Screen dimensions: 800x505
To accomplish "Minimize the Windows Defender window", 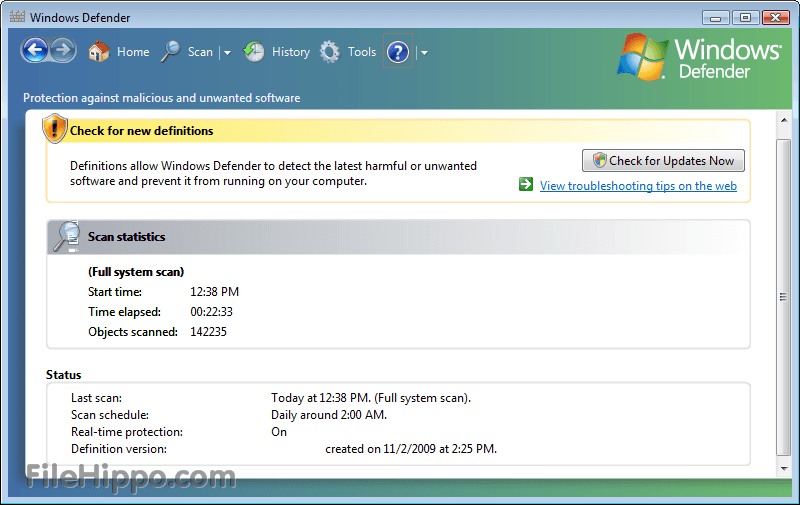I will click(715, 18).
